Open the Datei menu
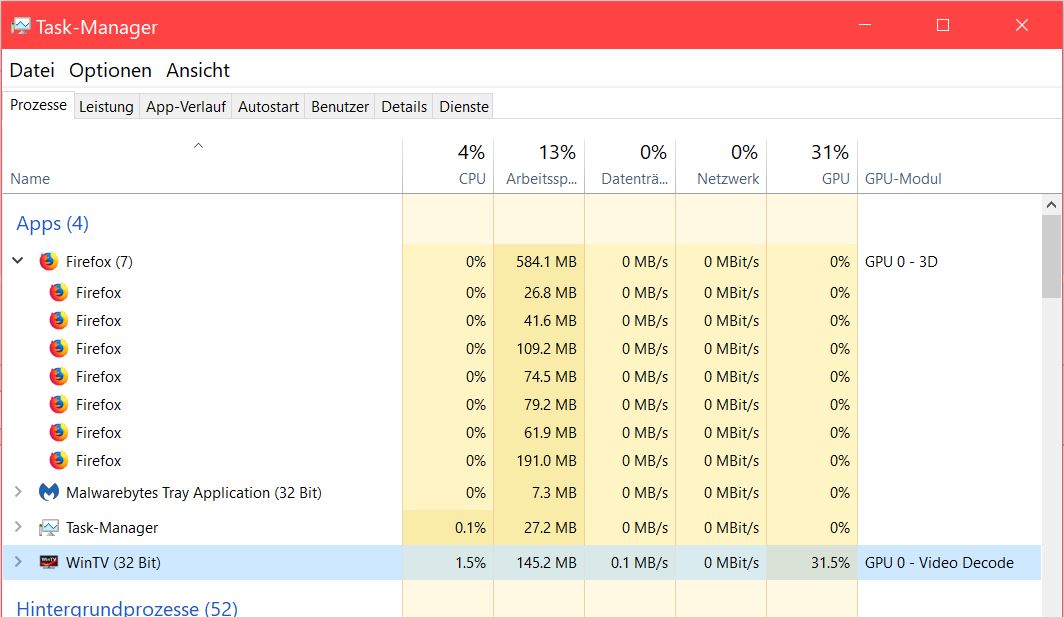This screenshot has width=1064, height=617. click(x=32, y=71)
